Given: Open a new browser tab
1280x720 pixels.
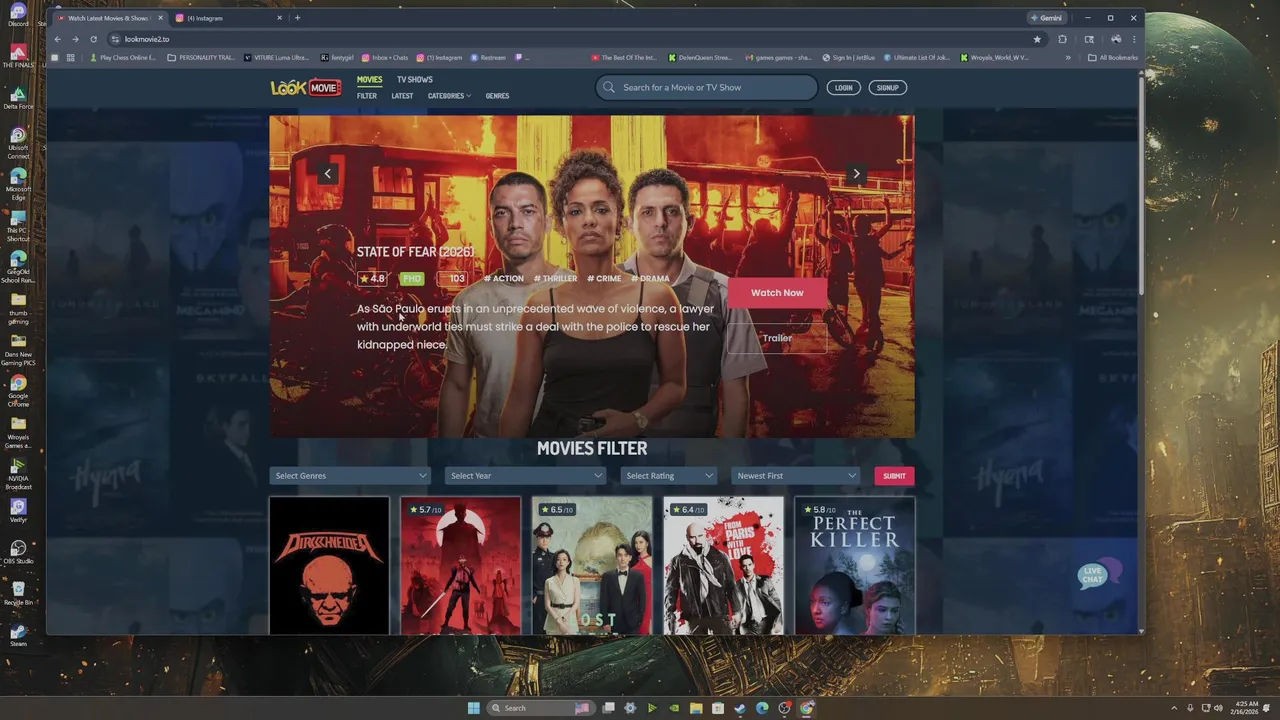Looking at the screenshot, I should pyautogui.click(x=297, y=17).
